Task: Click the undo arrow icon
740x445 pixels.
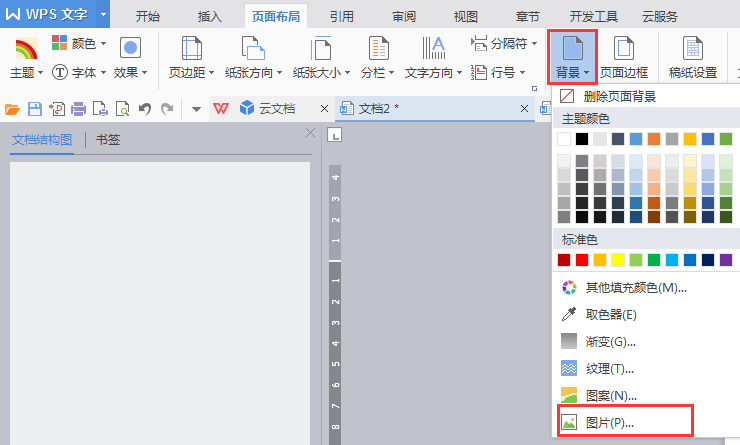Action: [x=144, y=108]
